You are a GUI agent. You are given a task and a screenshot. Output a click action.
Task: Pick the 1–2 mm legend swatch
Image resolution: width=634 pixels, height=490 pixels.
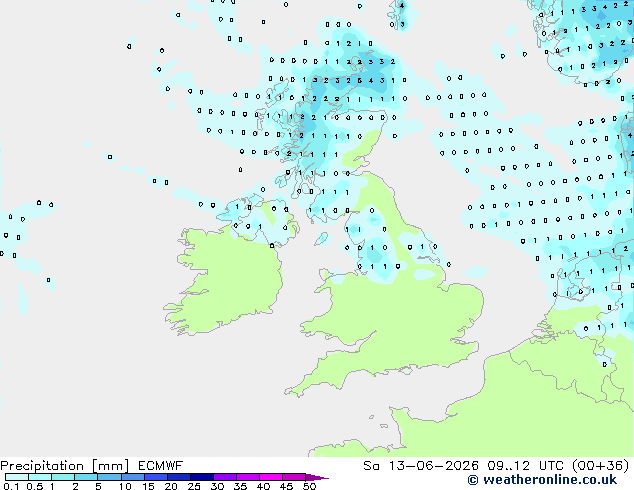tap(63, 477)
